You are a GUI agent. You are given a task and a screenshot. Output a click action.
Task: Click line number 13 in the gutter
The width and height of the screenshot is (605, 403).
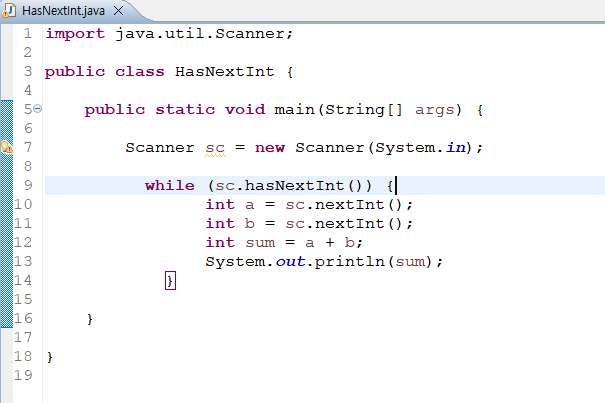click(x=23, y=261)
